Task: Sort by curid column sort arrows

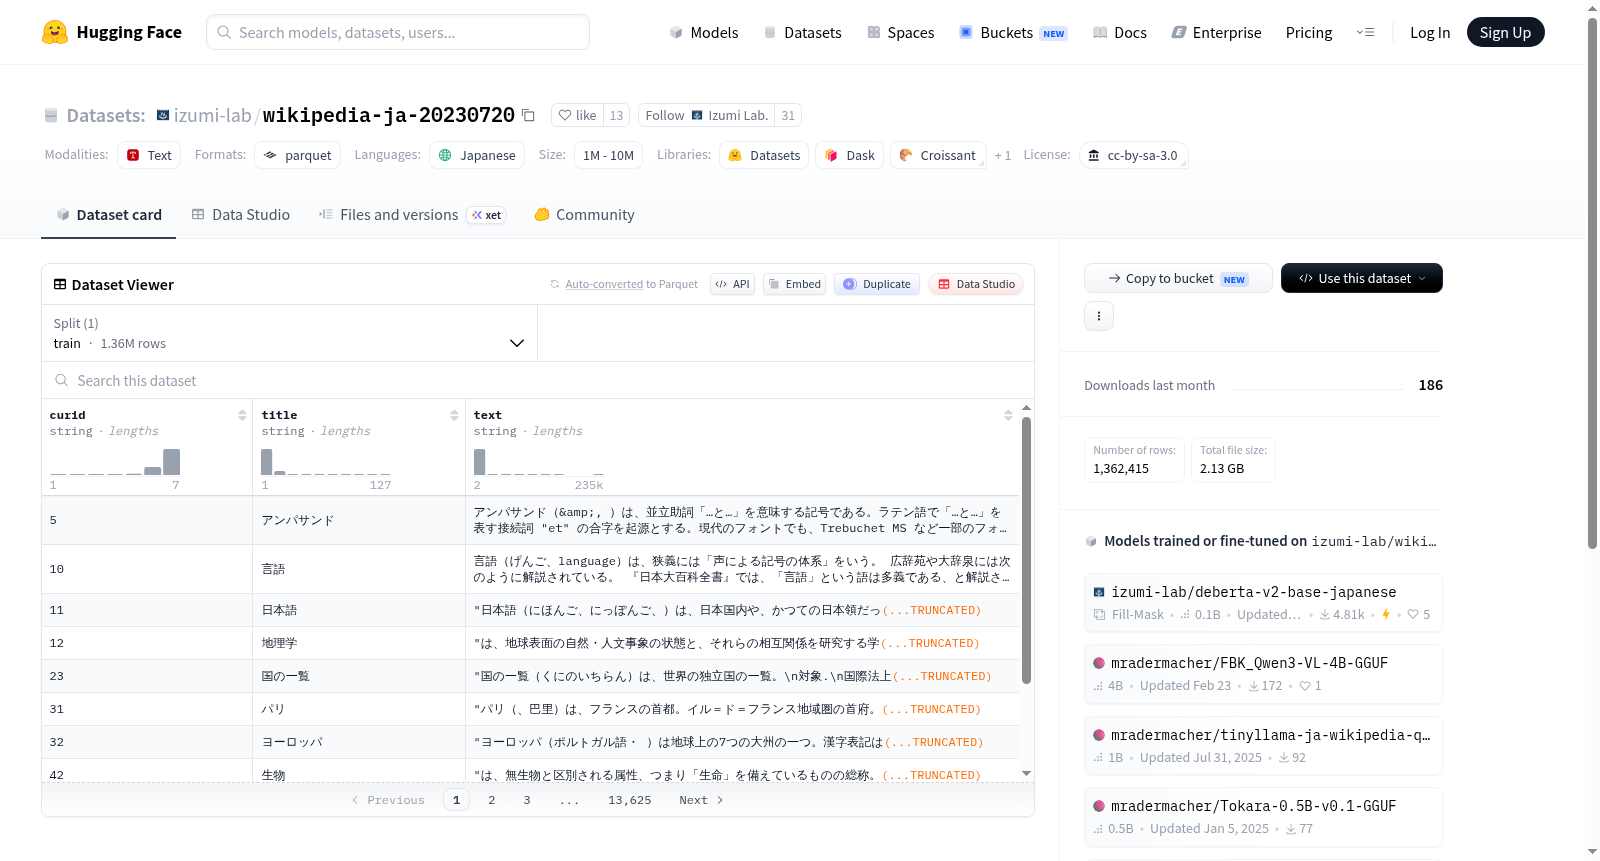Action: coord(242,415)
